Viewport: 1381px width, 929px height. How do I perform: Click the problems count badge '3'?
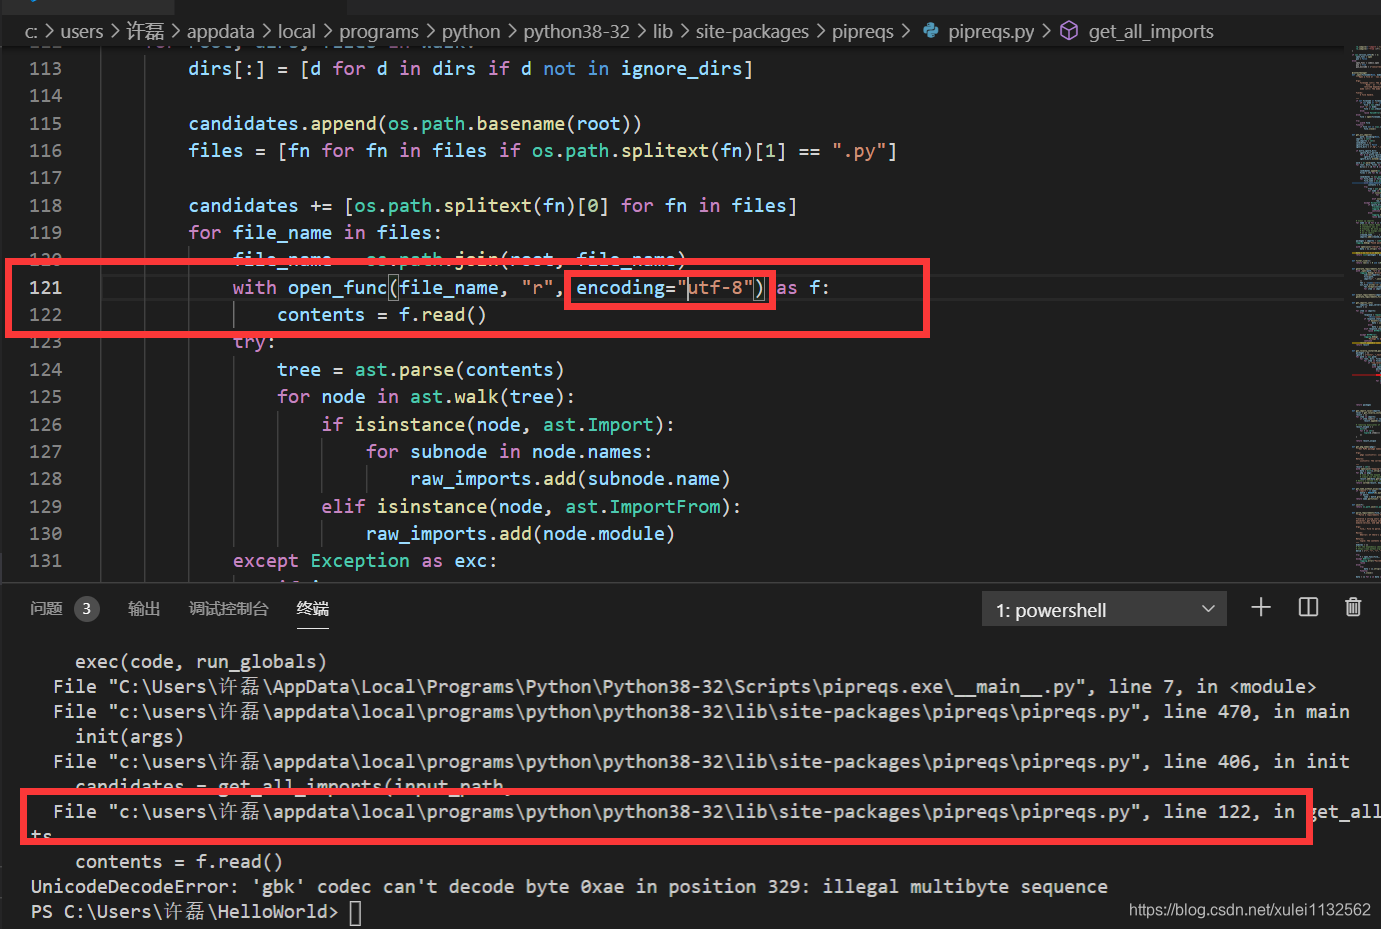point(87,609)
